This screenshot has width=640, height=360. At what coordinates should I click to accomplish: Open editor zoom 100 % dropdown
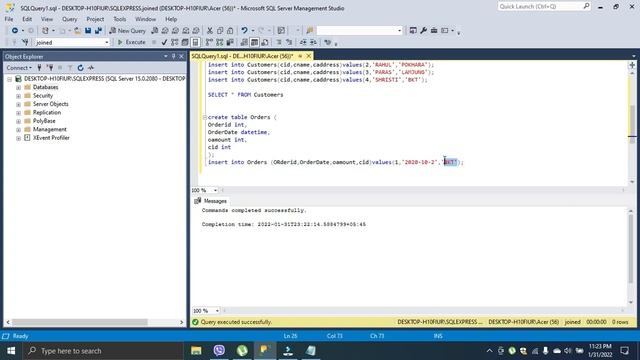click(215, 191)
